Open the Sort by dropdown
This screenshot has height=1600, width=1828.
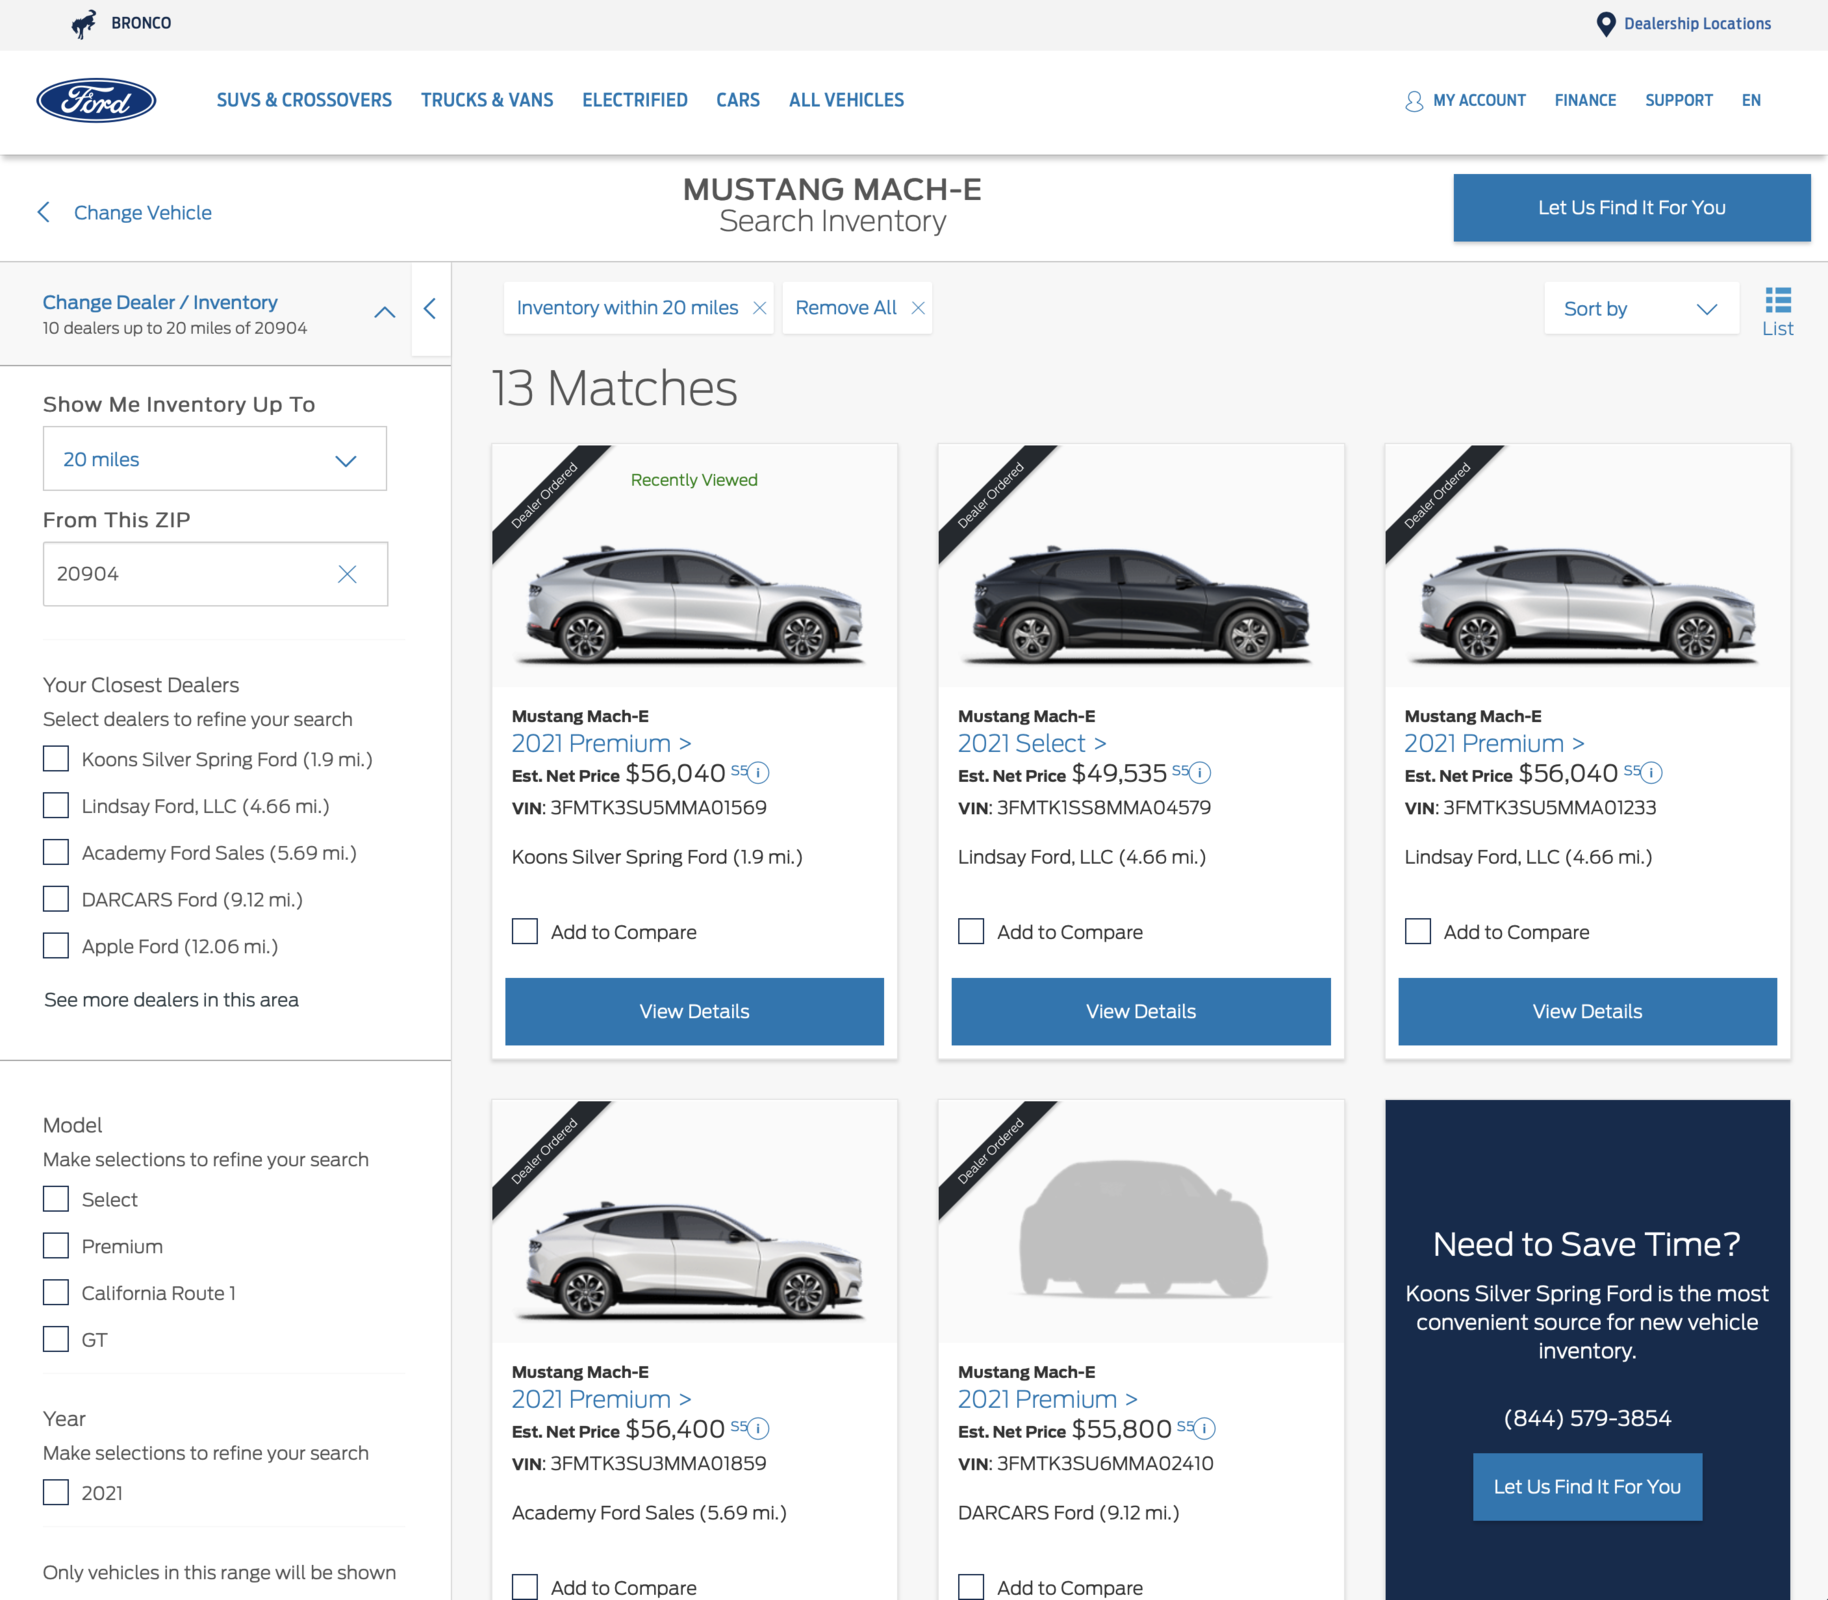pyautogui.click(x=1640, y=308)
